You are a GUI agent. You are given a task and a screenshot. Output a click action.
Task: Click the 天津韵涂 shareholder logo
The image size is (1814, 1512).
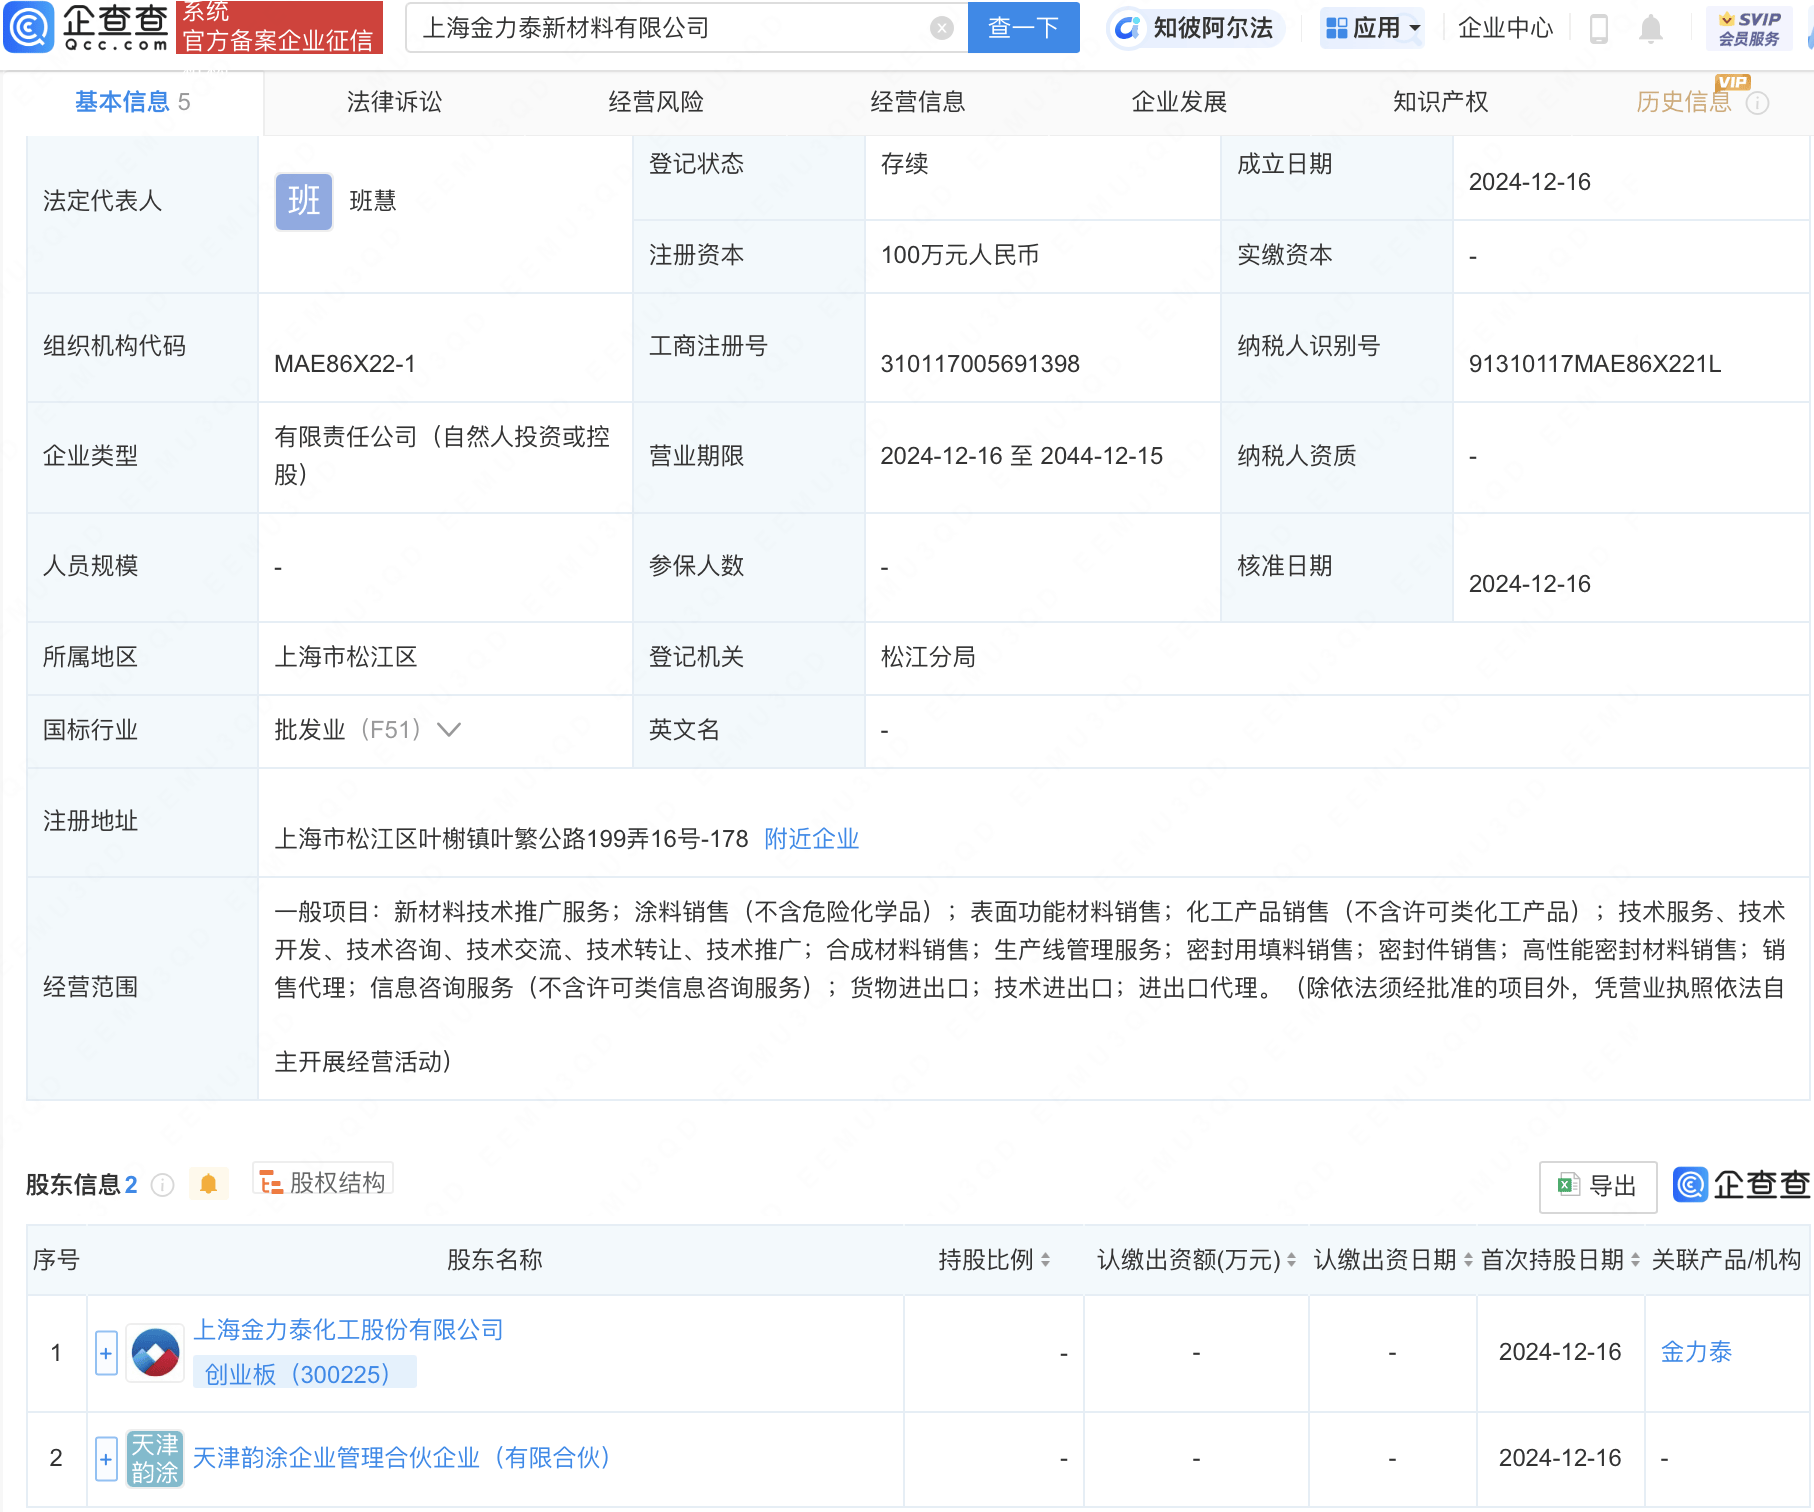coord(154,1458)
